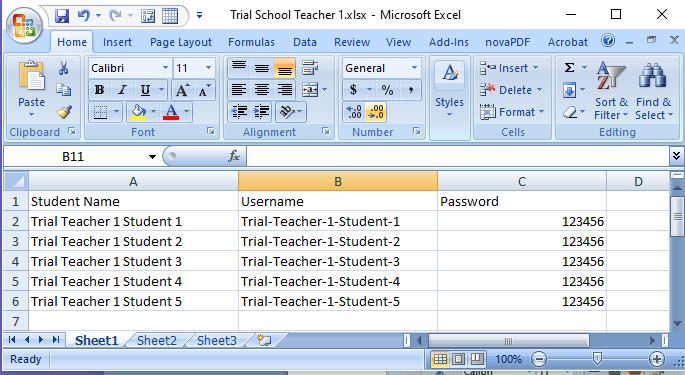
Task: Apply Comma Style number format
Action: pos(411,90)
